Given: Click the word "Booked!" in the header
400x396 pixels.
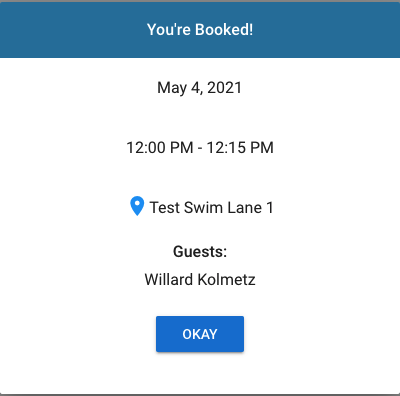Looking at the screenshot, I should [224, 30].
